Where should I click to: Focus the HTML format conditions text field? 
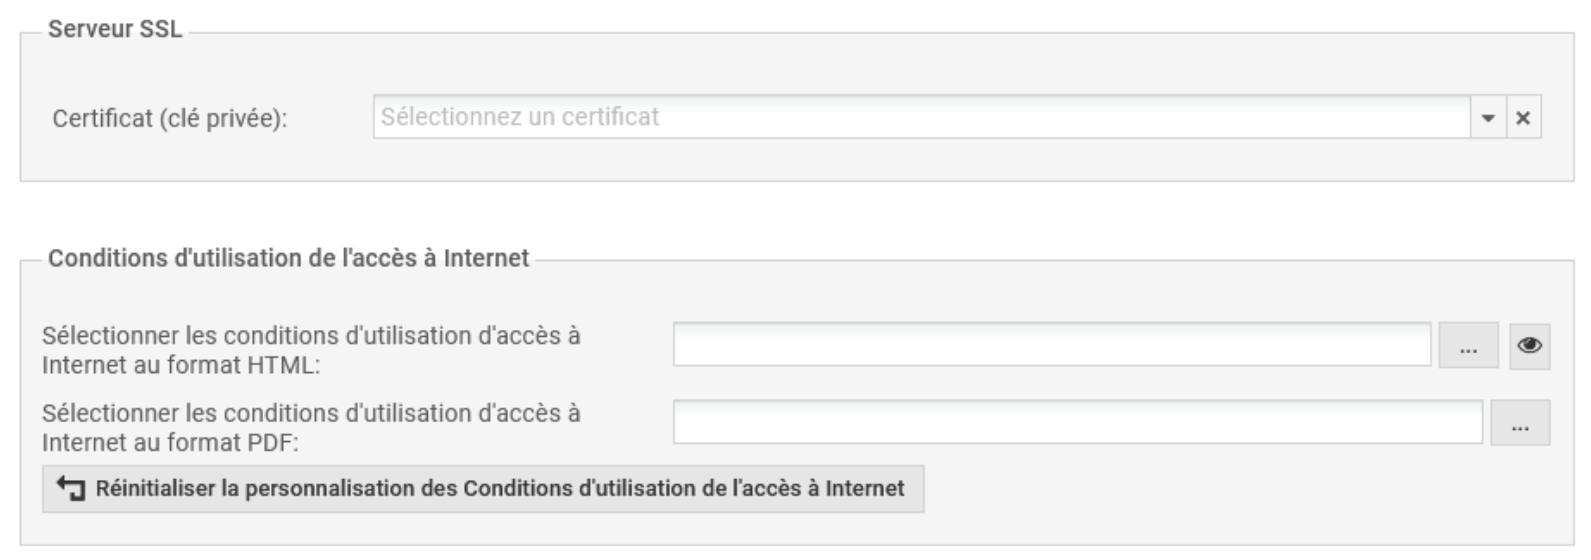[1051, 345]
